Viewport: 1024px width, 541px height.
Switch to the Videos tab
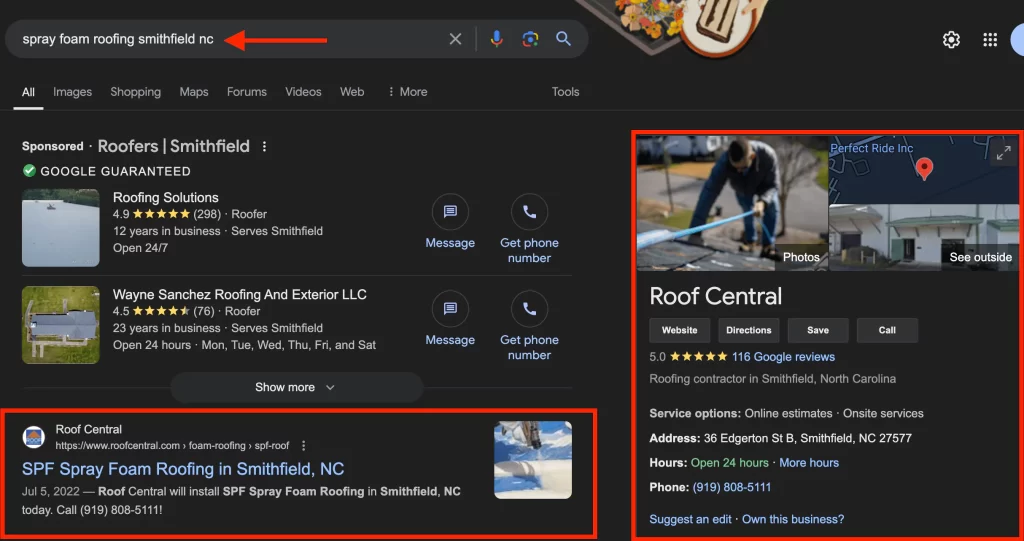(x=303, y=92)
